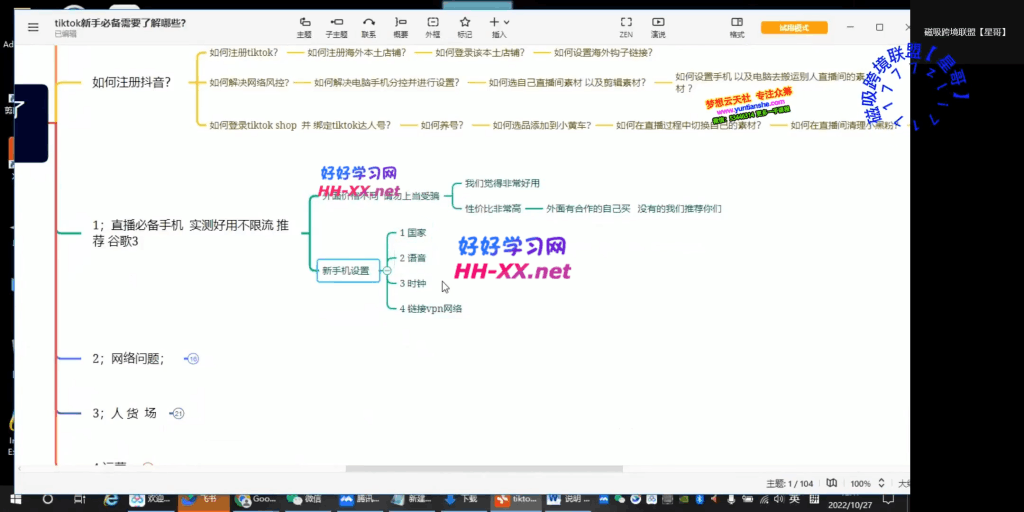
Task: Open the 标记 marker star tool
Action: 464,27
